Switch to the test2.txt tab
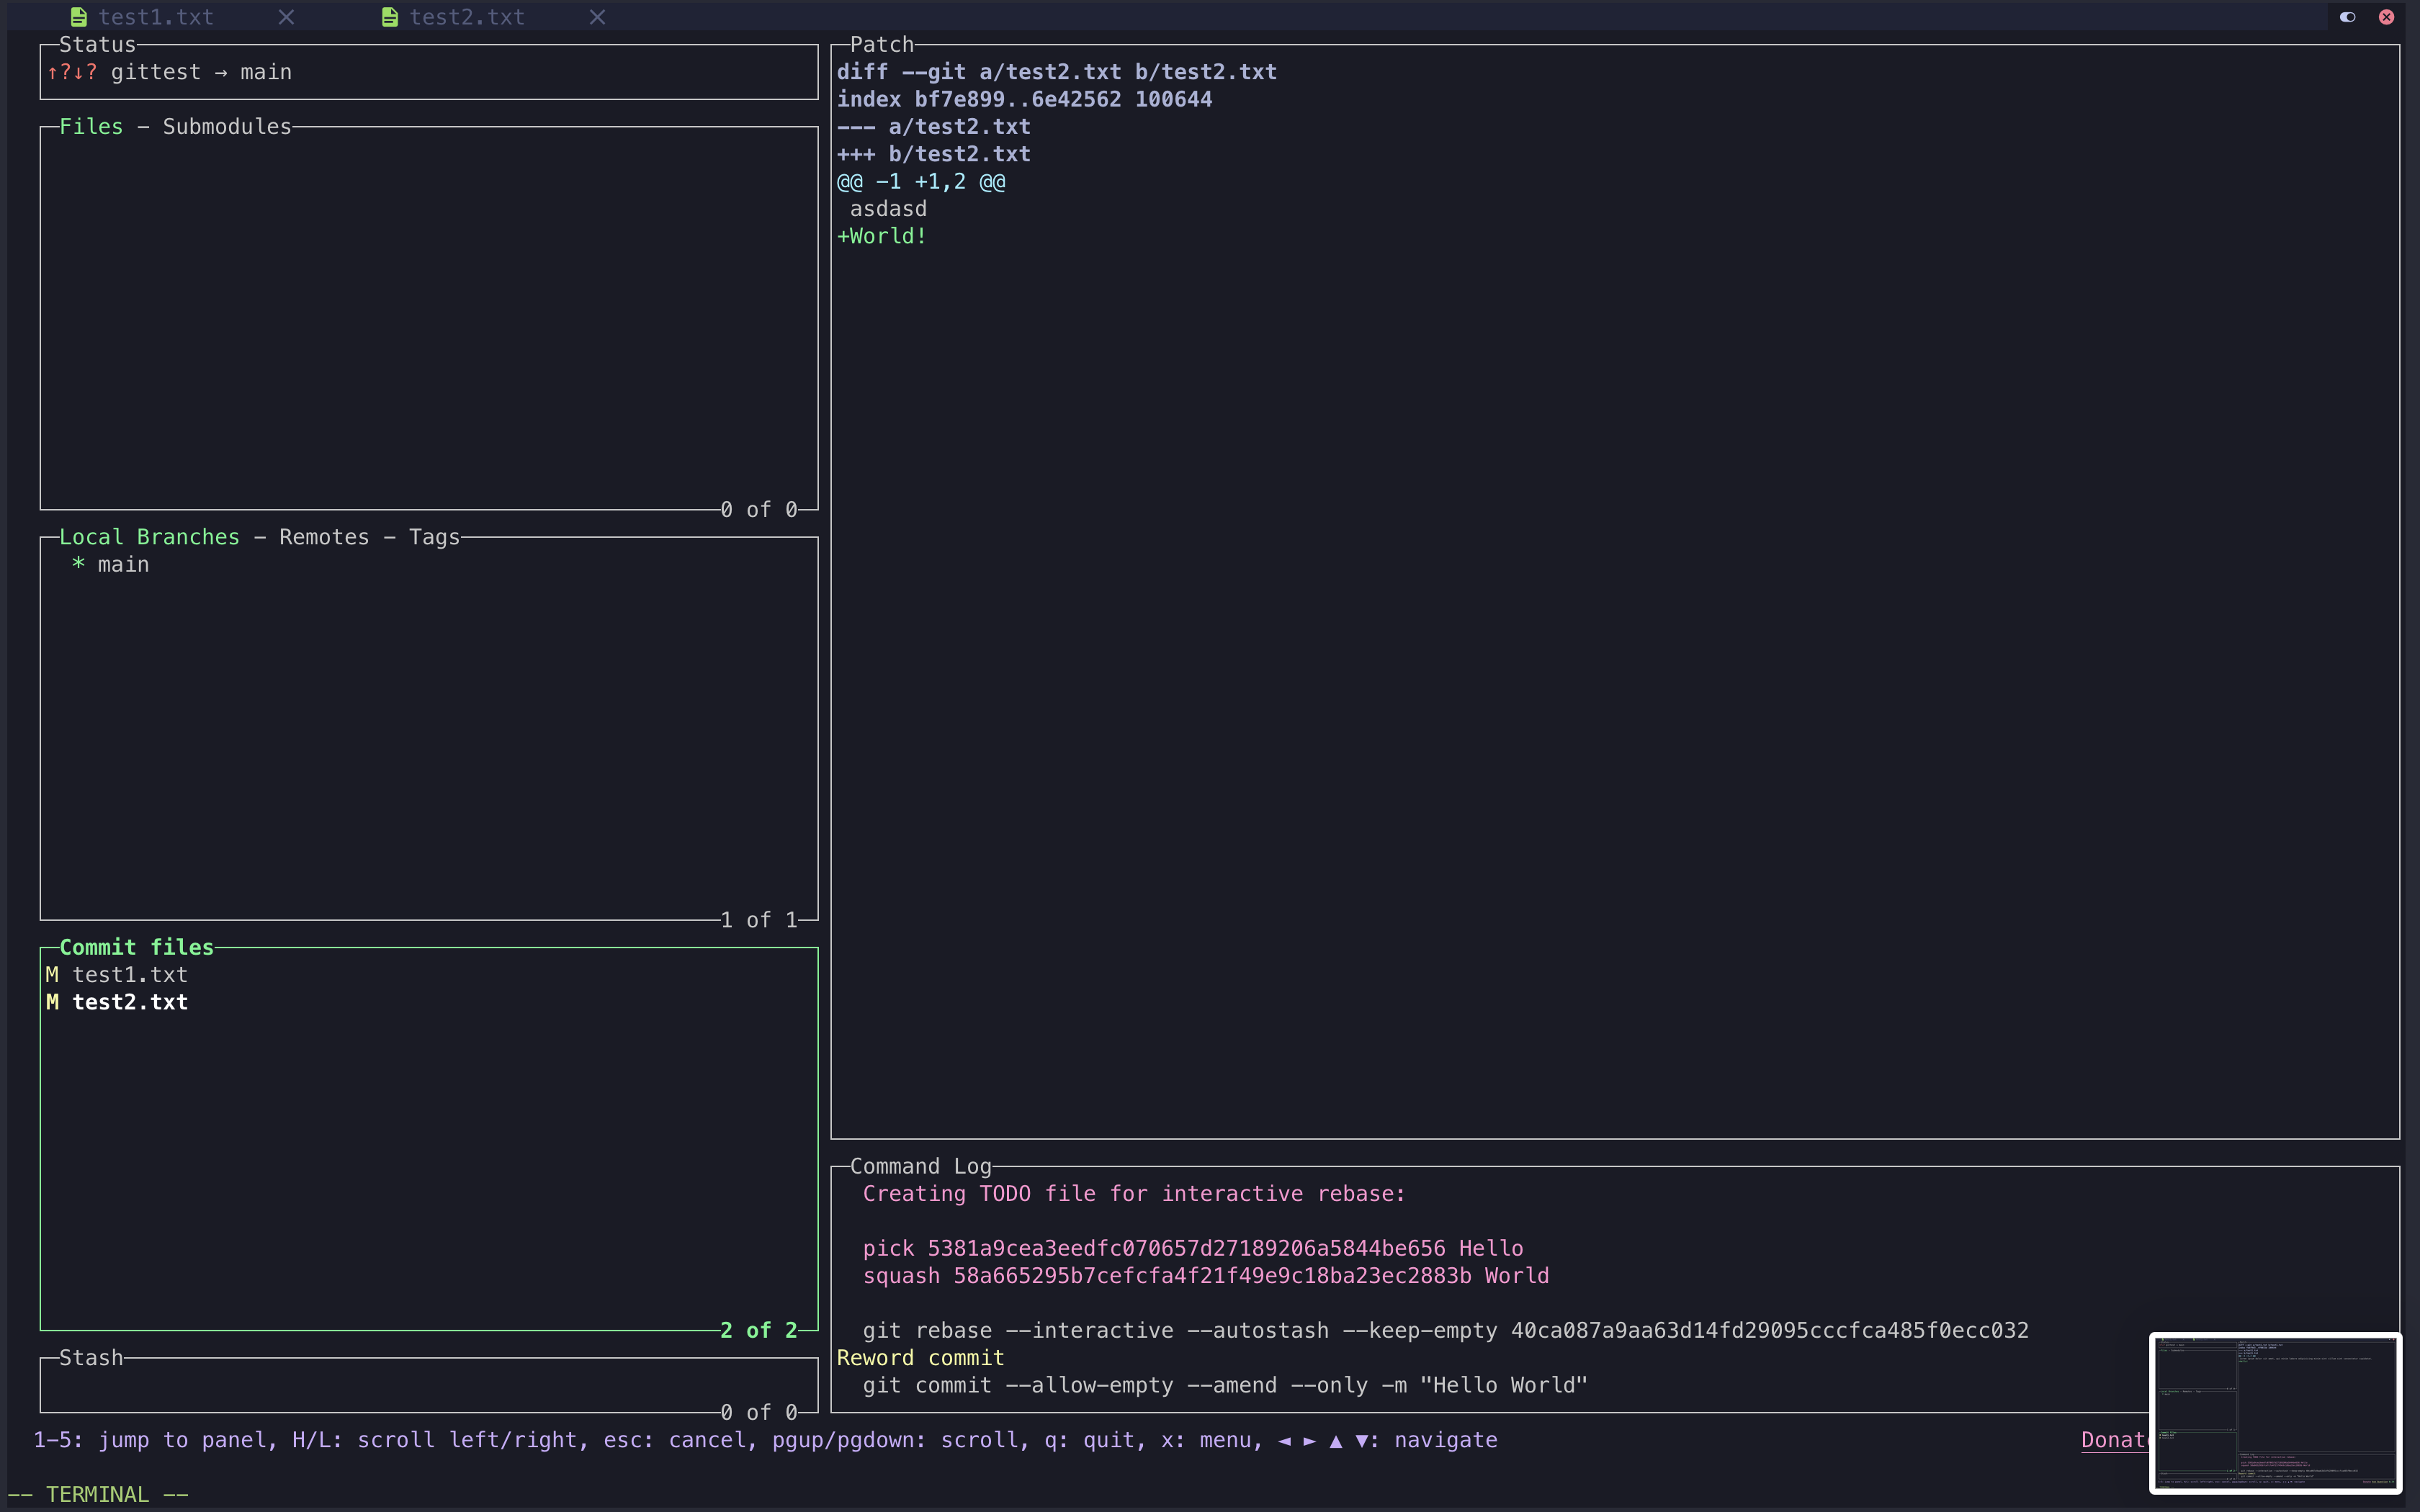The width and height of the screenshot is (2420, 1512). coord(467,17)
